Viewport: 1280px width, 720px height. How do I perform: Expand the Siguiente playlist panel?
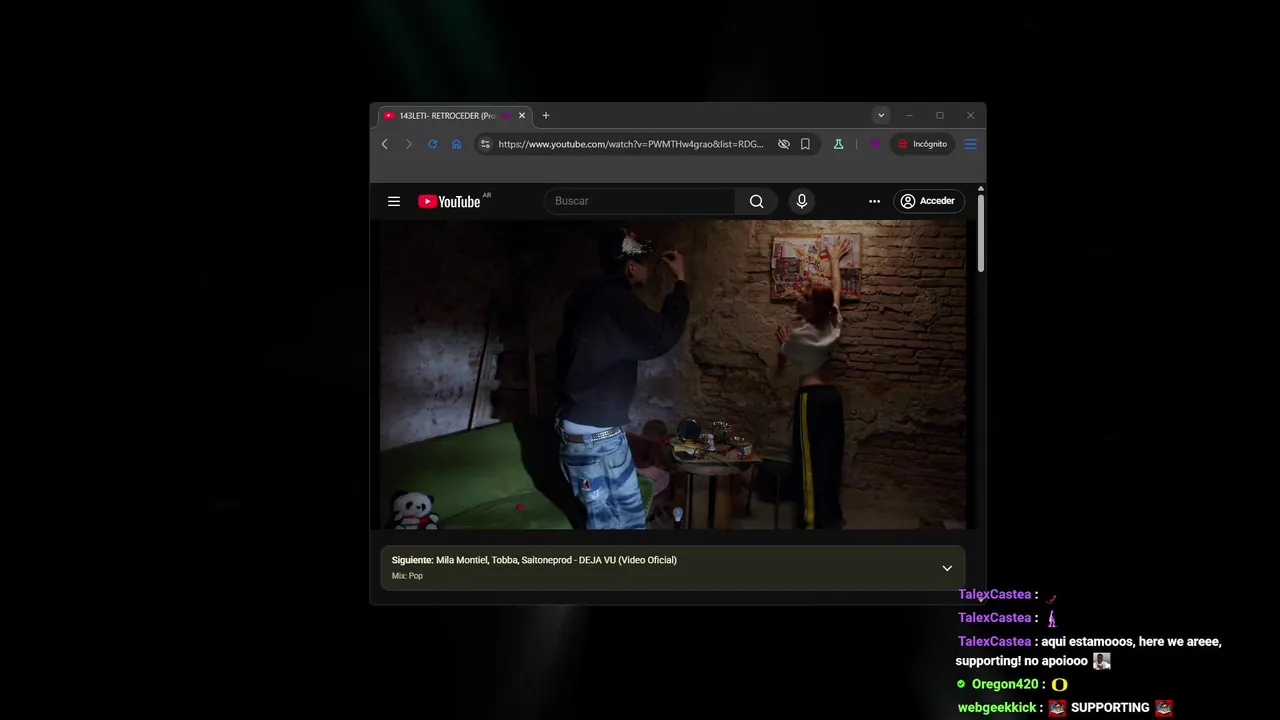pyautogui.click(x=947, y=568)
